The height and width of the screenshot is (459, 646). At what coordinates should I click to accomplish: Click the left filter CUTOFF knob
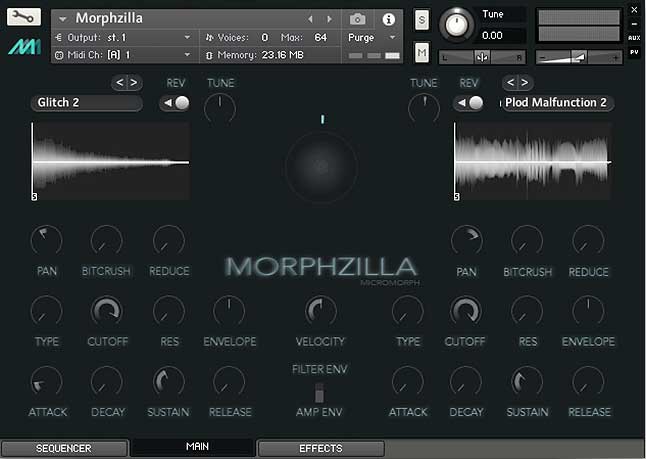click(x=107, y=311)
